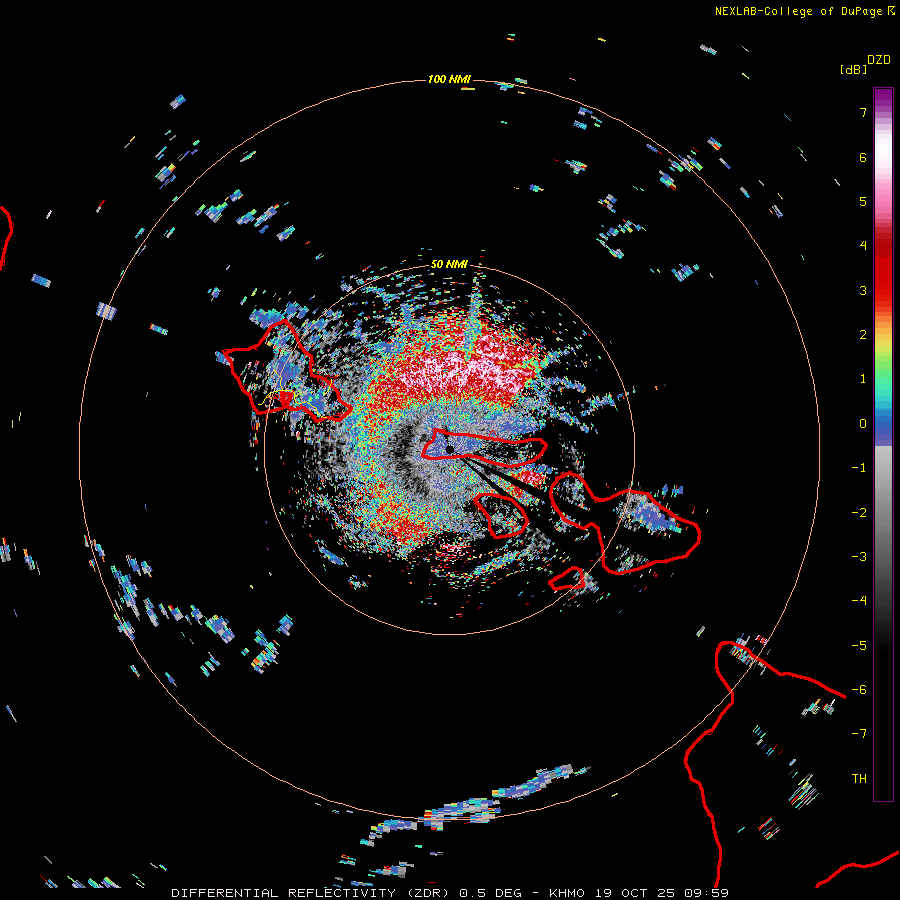The image size is (900, 900).
Task: Click the 3 value on color scale
Action: [x=863, y=290]
